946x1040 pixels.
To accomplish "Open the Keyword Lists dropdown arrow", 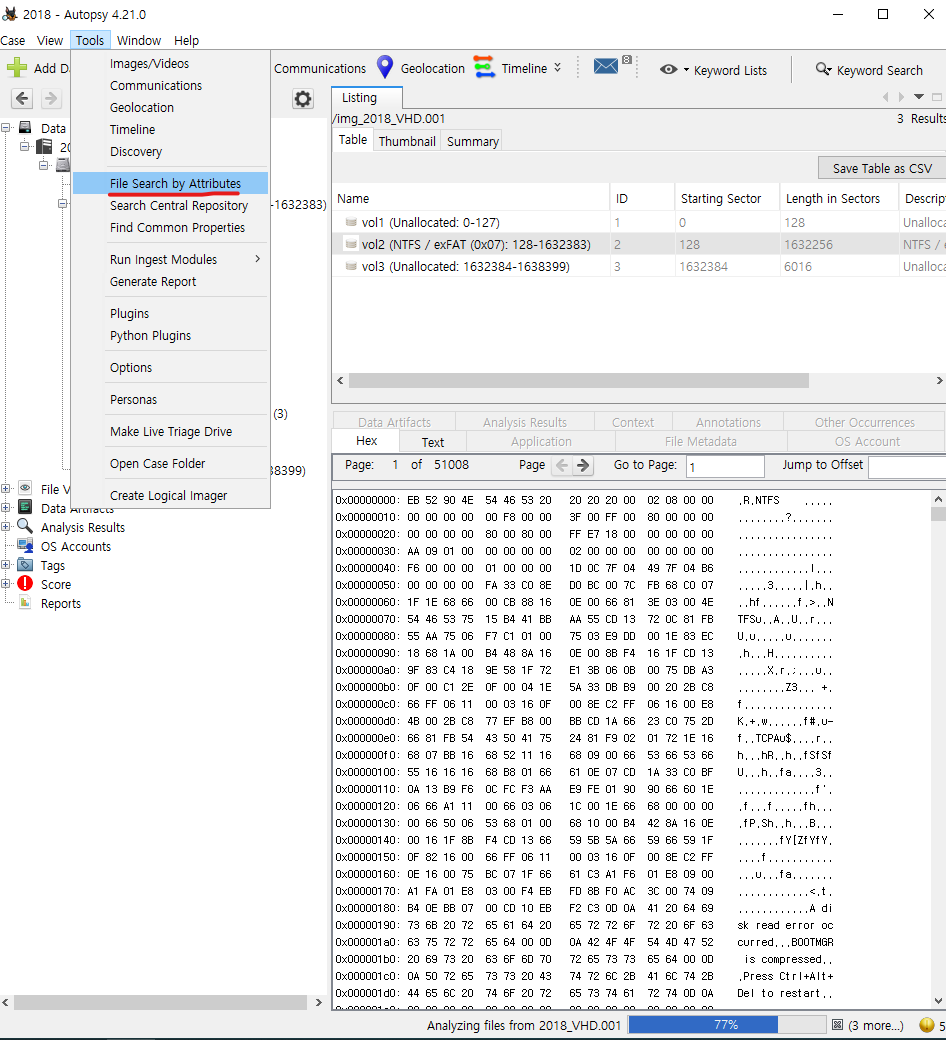I will click(686, 70).
